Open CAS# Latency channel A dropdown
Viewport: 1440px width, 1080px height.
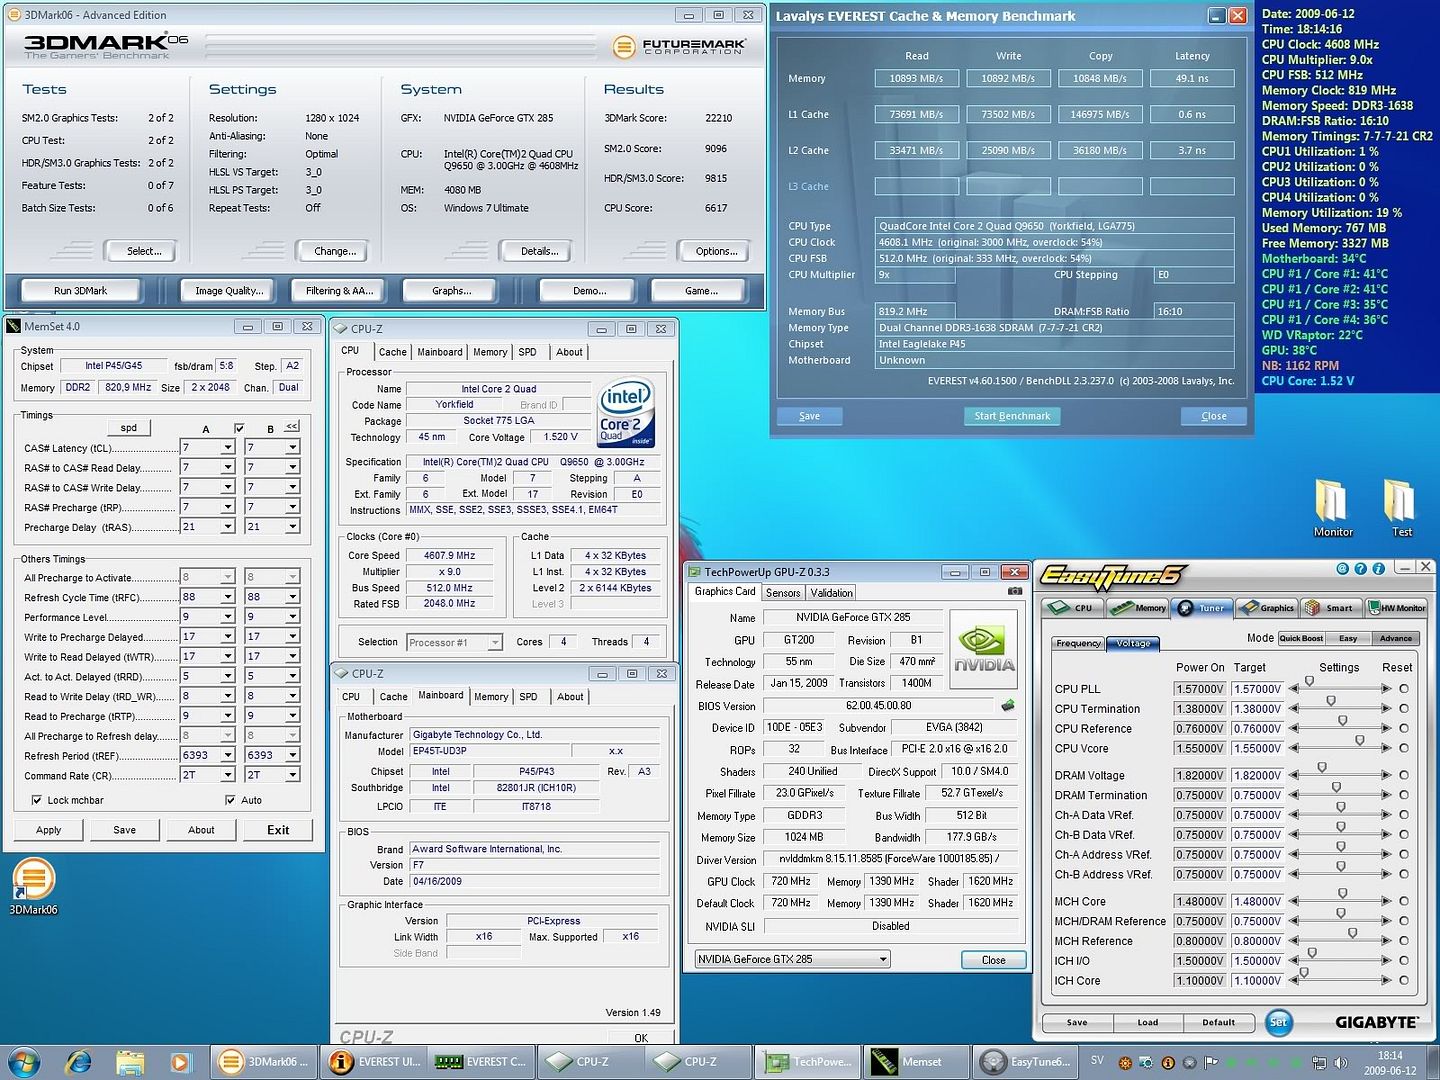click(x=228, y=448)
